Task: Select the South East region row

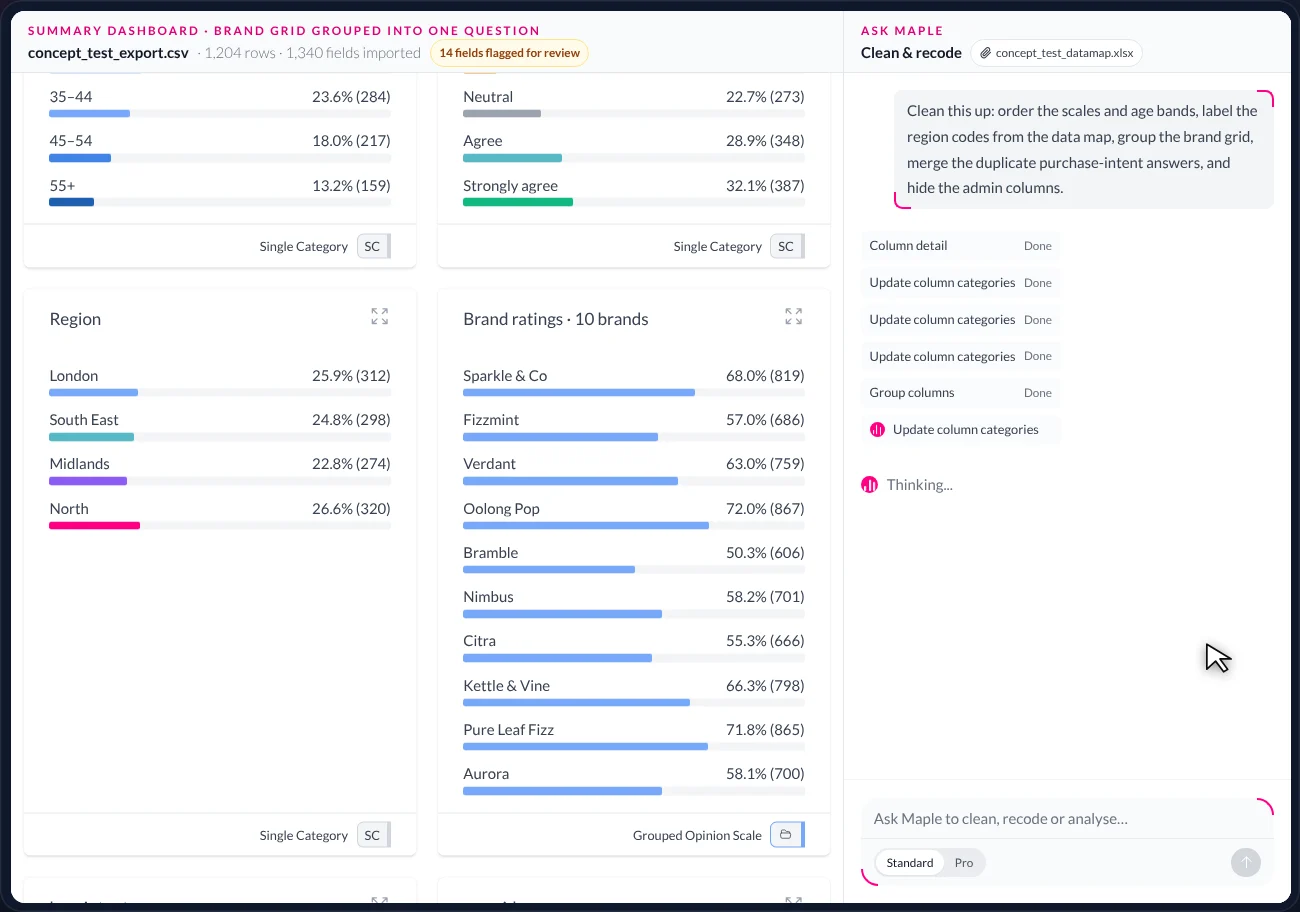Action: 220,427
